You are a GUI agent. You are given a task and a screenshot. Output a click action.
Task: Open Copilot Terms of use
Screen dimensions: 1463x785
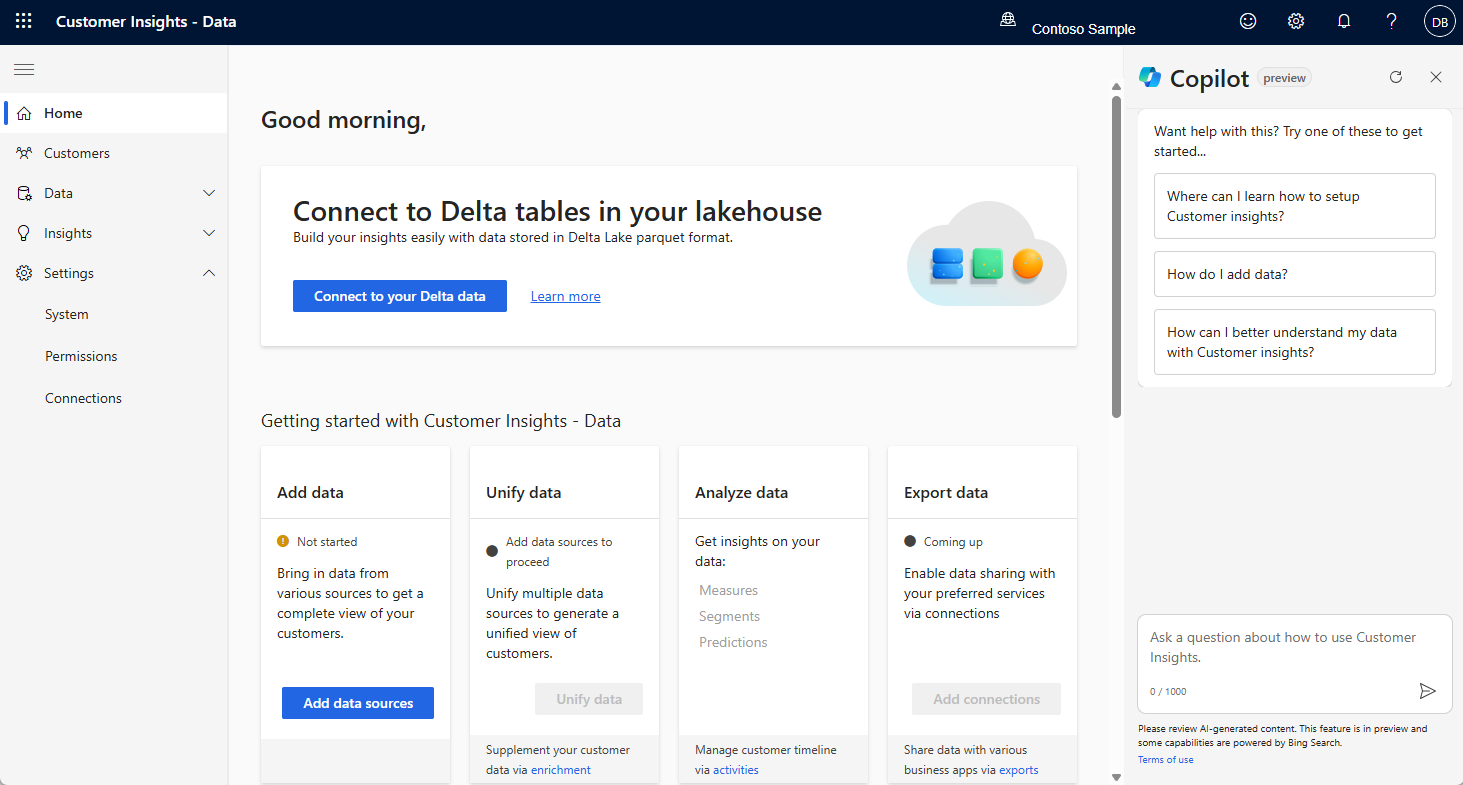[1166, 760]
